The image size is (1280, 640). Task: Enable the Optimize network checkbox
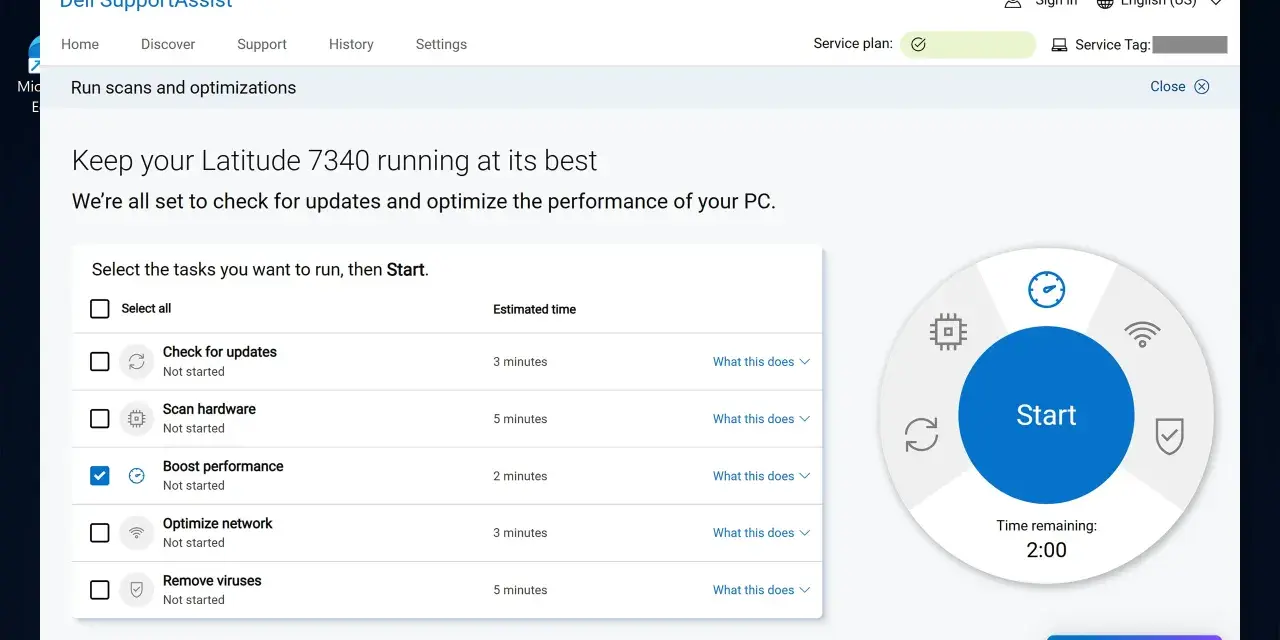100,533
